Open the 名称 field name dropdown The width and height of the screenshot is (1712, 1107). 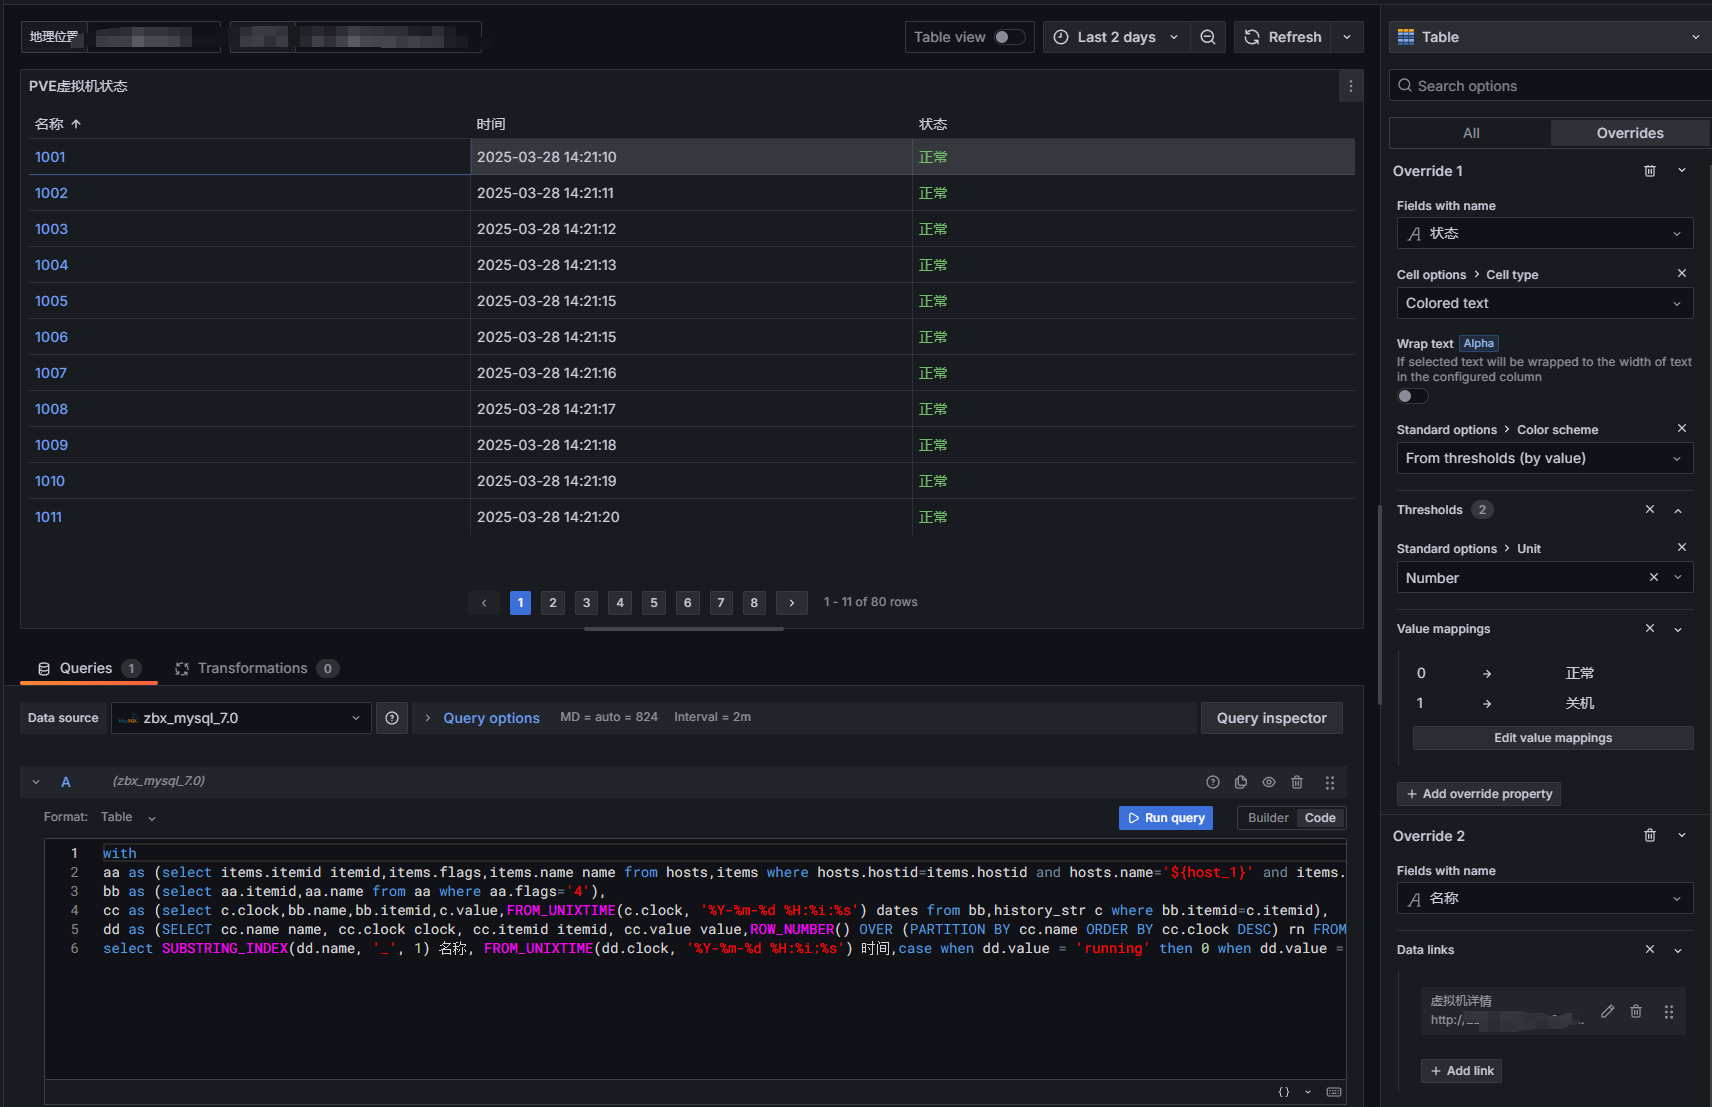click(x=1545, y=898)
